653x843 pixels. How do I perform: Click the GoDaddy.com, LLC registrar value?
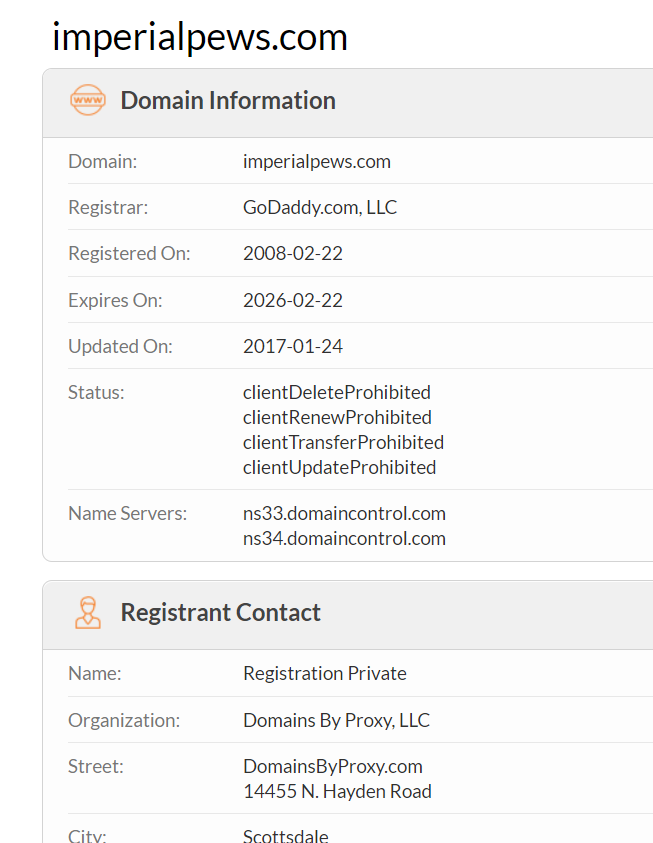(x=319, y=208)
